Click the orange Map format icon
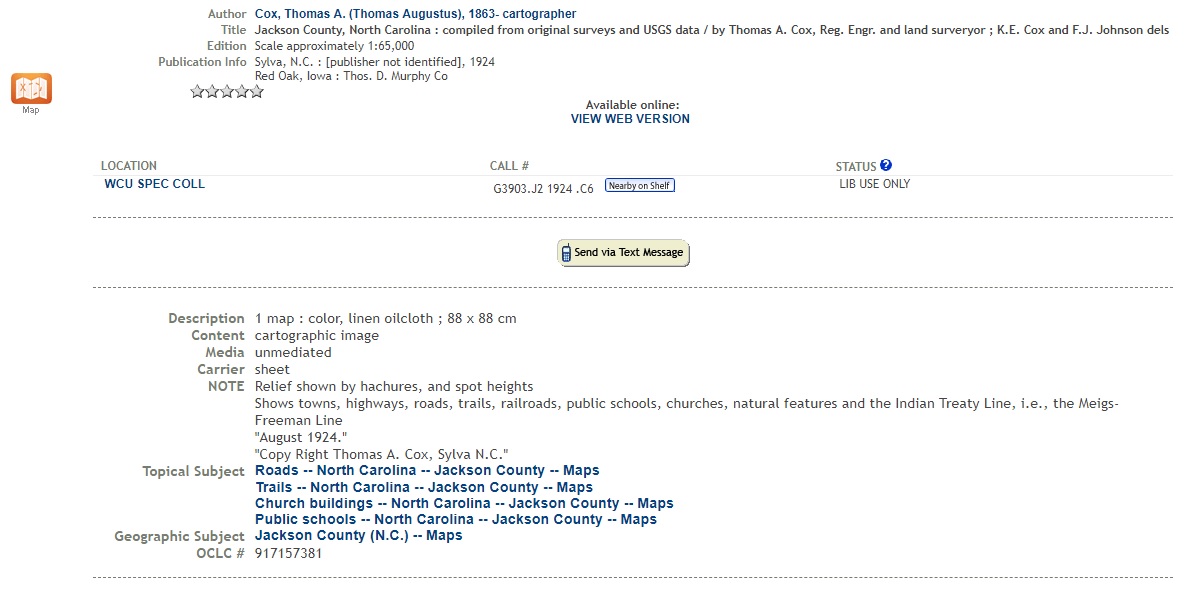This screenshot has width=1194, height=589. pyautogui.click(x=31, y=88)
